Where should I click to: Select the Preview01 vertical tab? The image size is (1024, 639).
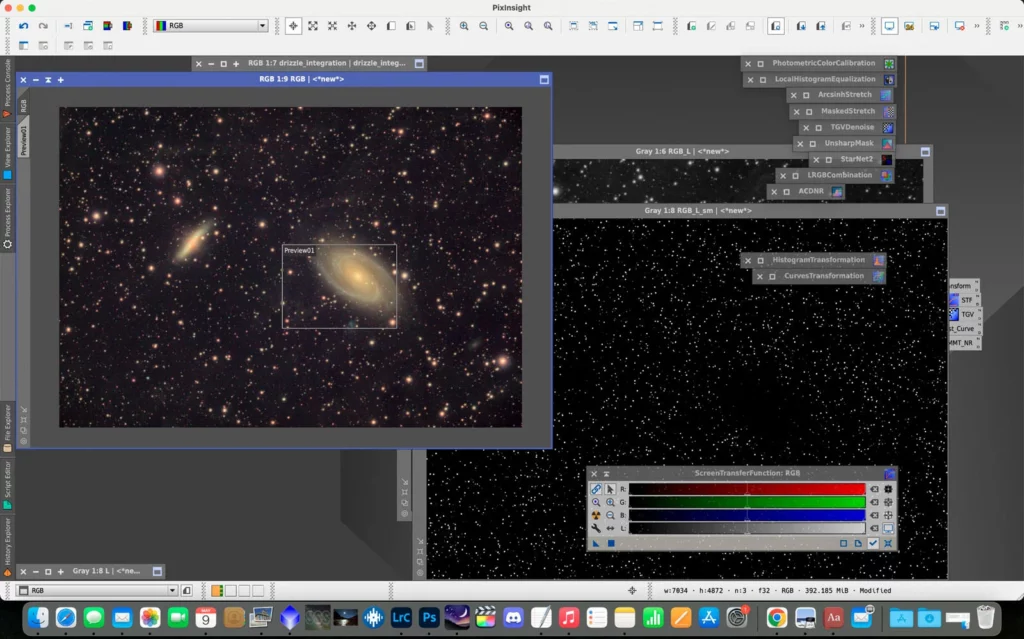(24, 138)
